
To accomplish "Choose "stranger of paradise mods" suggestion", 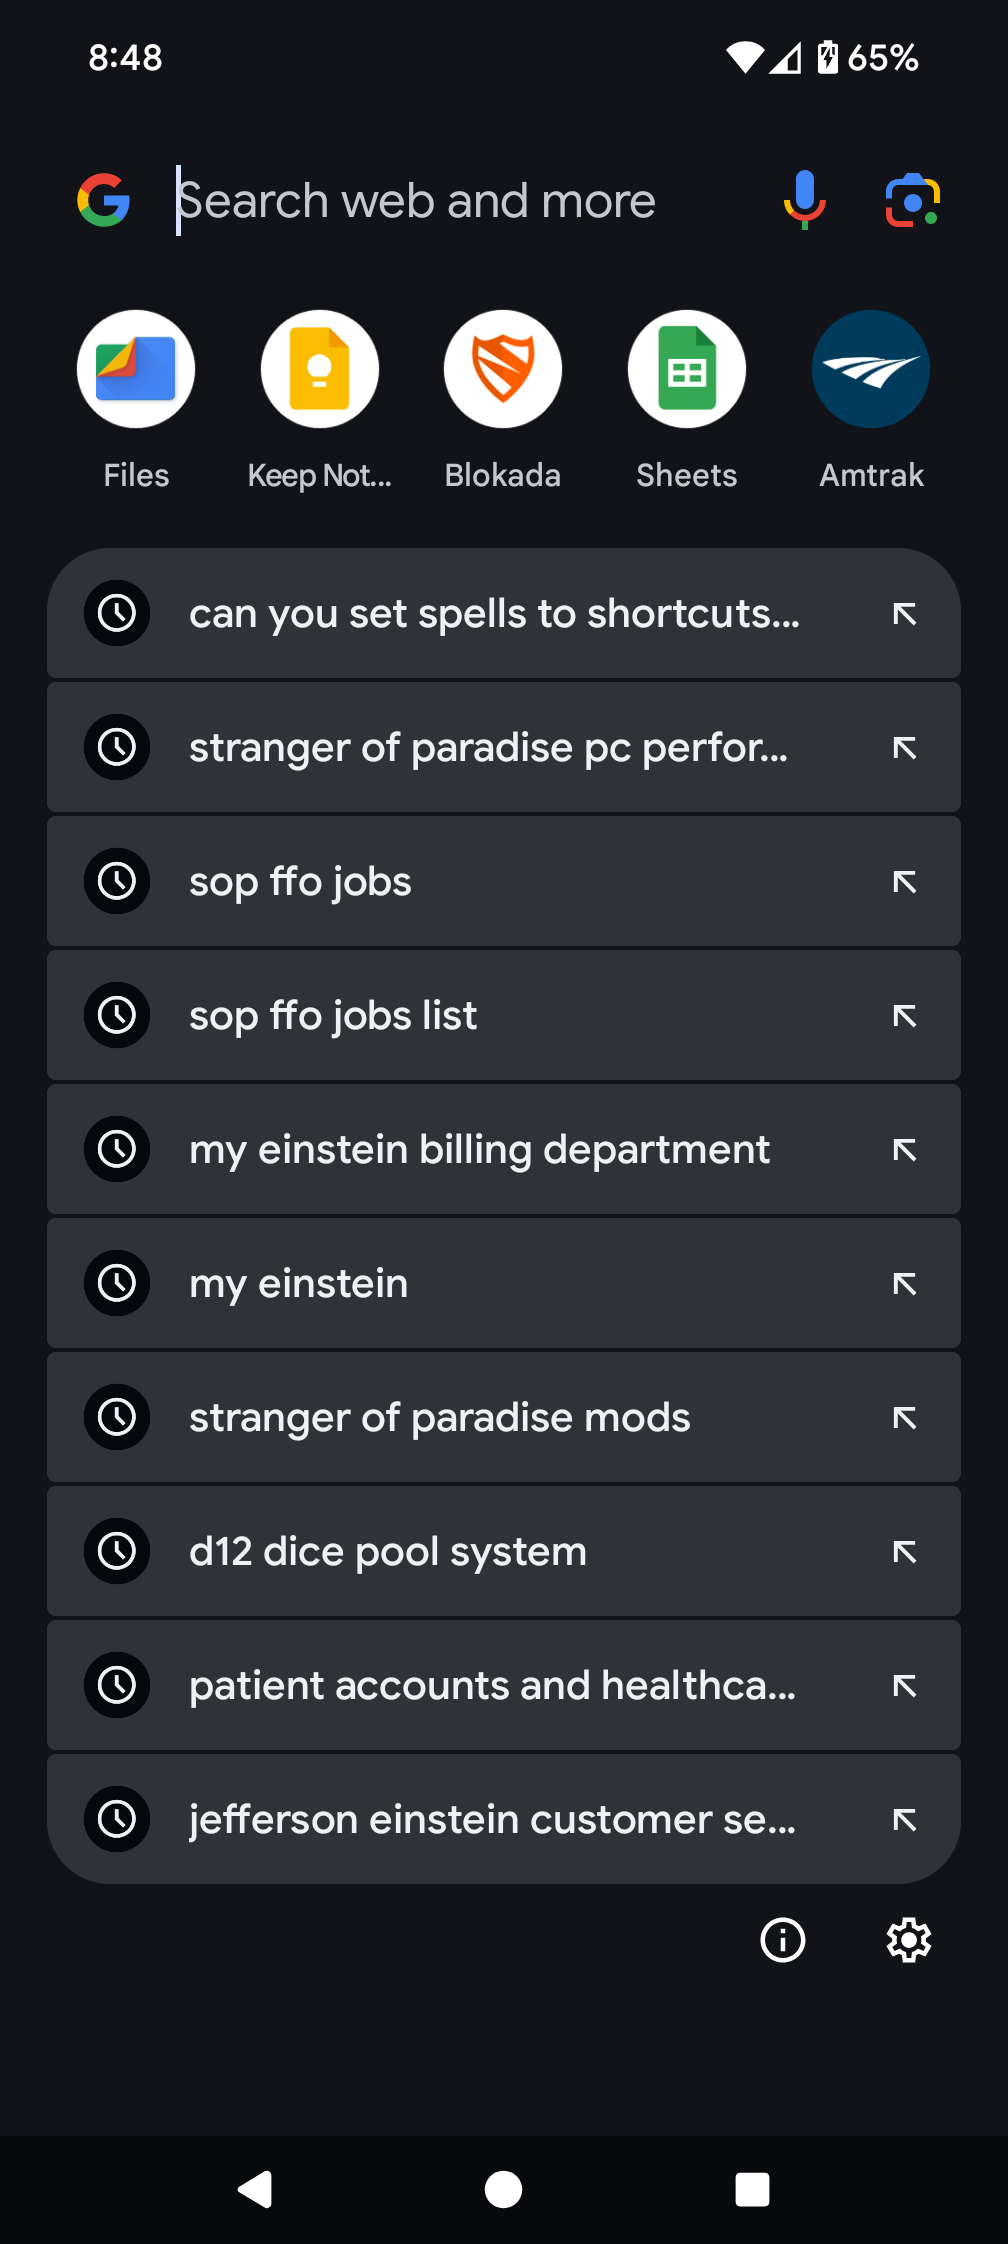I will click(440, 1418).
